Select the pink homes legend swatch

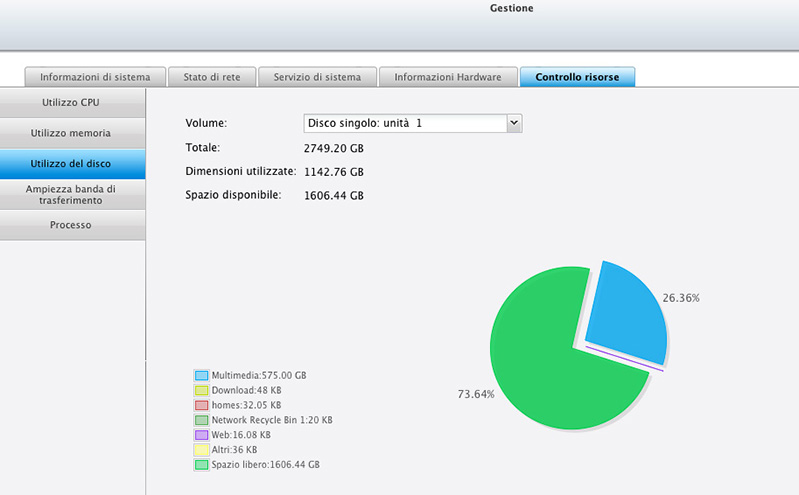(x=201, y=405)
